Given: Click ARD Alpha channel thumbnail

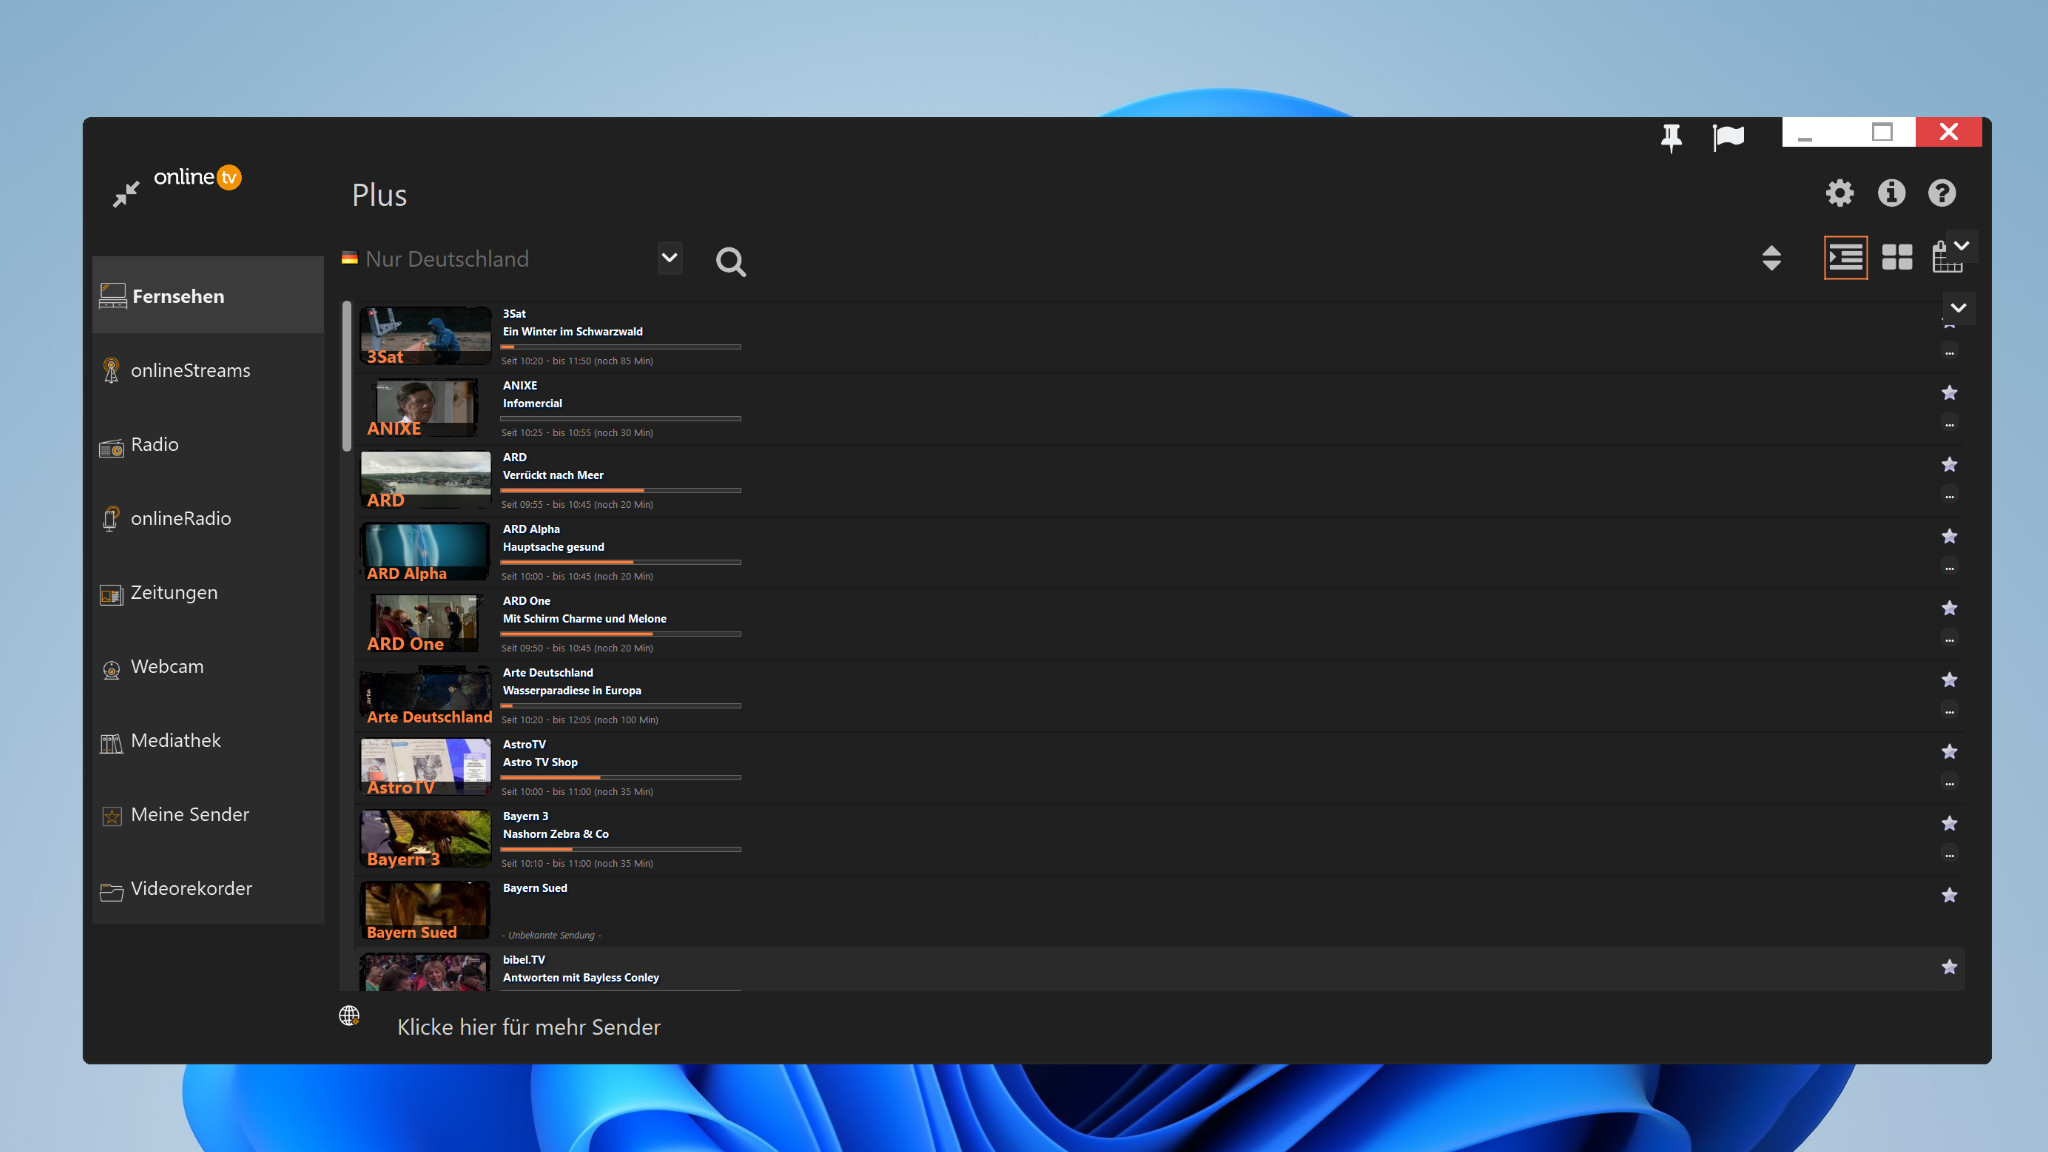Looking at the screenshot, I should point(426,552).
